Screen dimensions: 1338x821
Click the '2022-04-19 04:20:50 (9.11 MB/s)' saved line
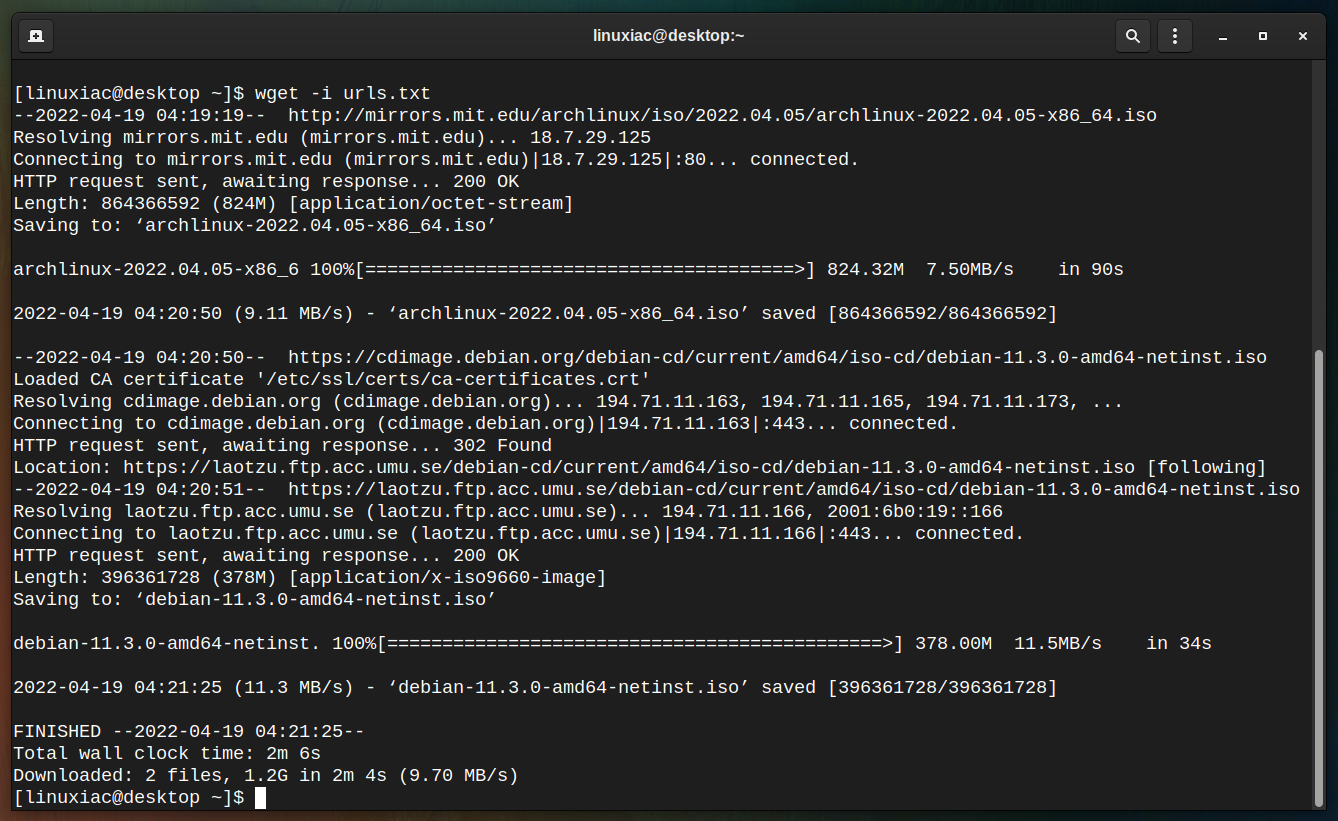(x=535, y=313)
